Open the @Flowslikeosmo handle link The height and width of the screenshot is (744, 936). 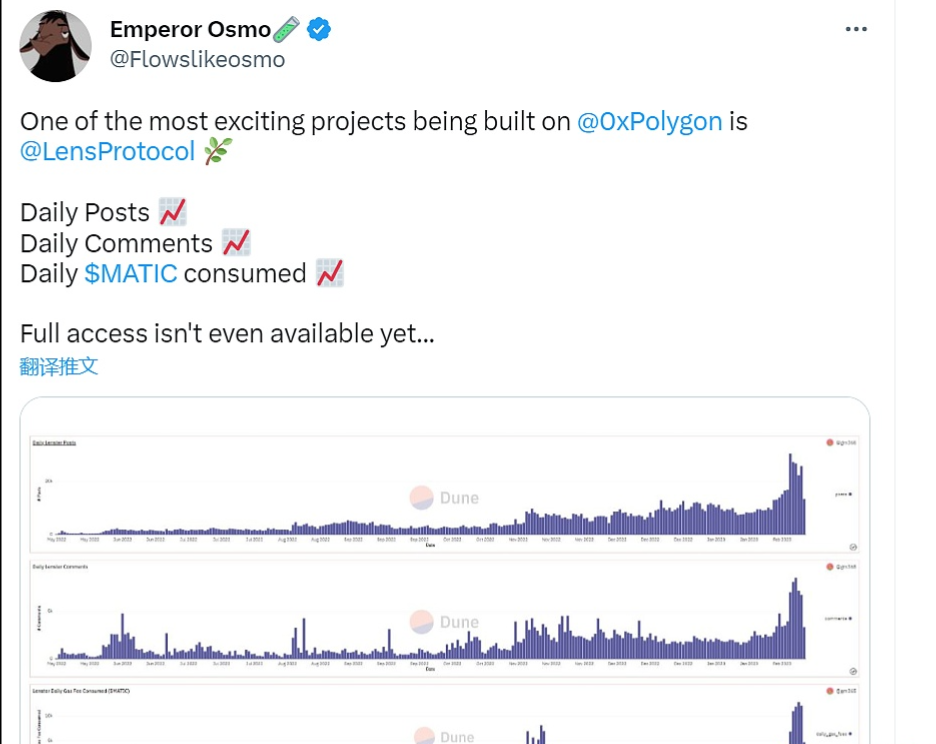[197, 60]
